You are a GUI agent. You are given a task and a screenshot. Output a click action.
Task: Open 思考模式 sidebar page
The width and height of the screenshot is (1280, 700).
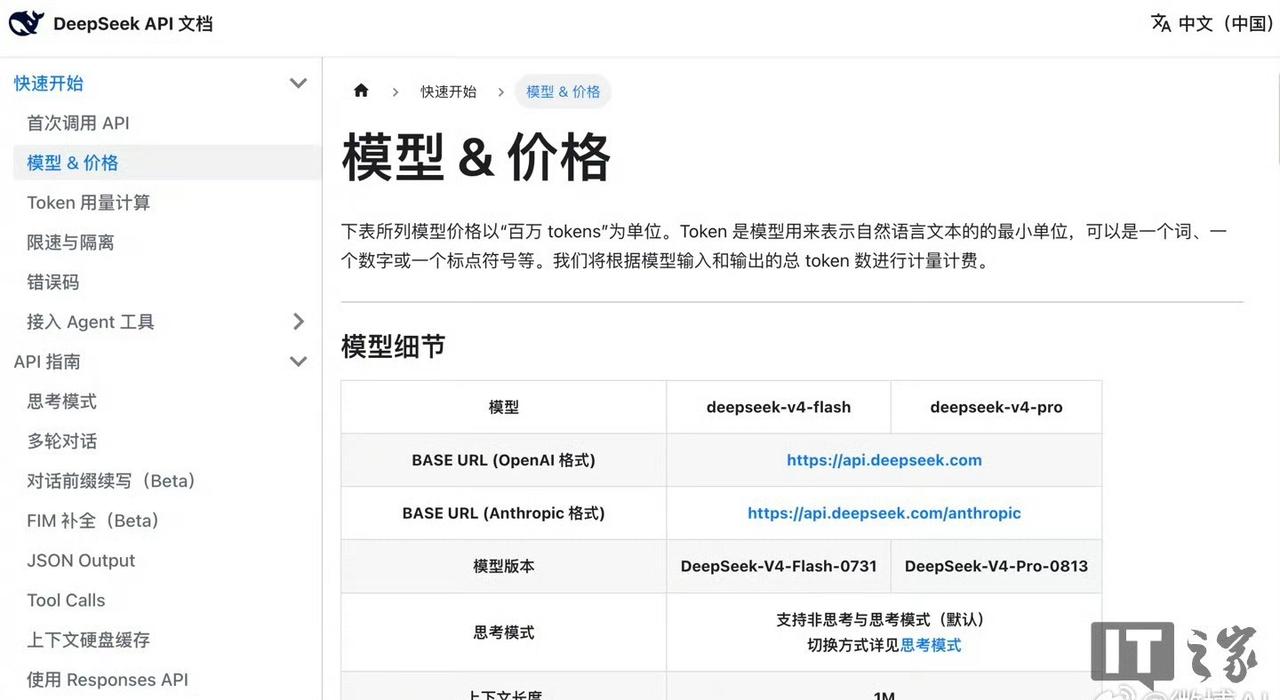[x=62, y=402]
